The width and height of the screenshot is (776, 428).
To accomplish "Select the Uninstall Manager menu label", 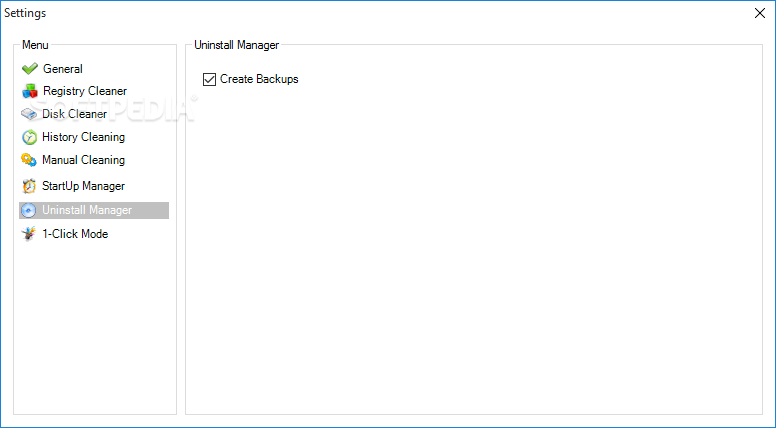I will click(87, 210).
